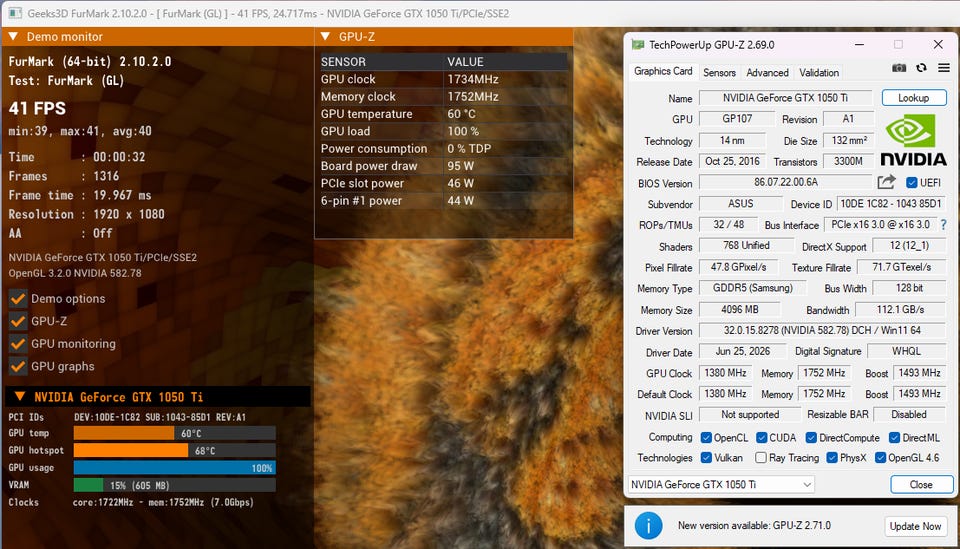Toggle OpenCL checkbox
Image resolution: width=960 pixels, height=549 pixels.
tap(706, 437)
